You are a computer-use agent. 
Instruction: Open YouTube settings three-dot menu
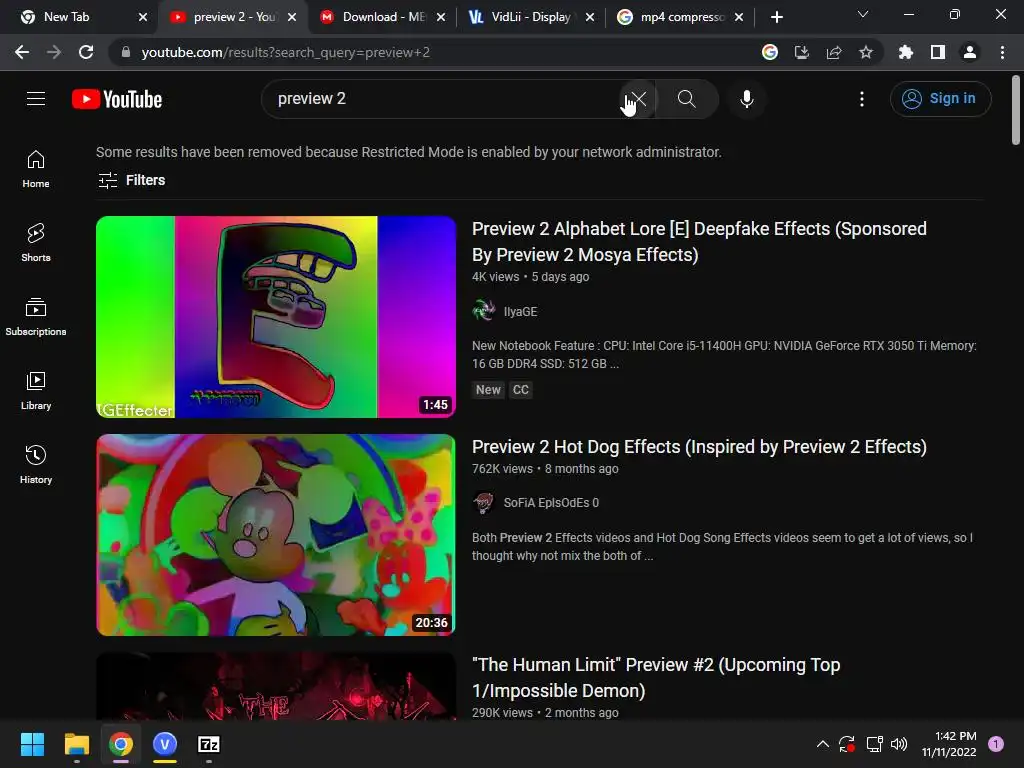861,99
